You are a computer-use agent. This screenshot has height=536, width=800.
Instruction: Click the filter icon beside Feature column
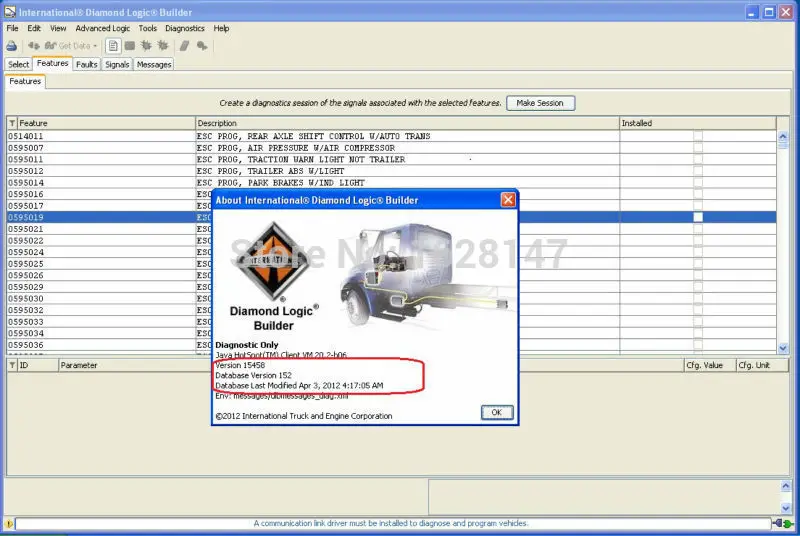12,123
